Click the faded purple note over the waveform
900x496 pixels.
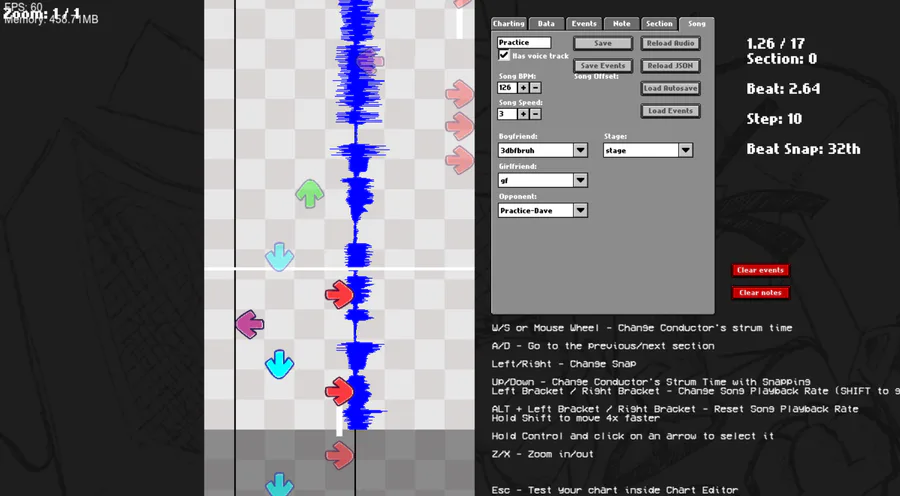(370, 60)
